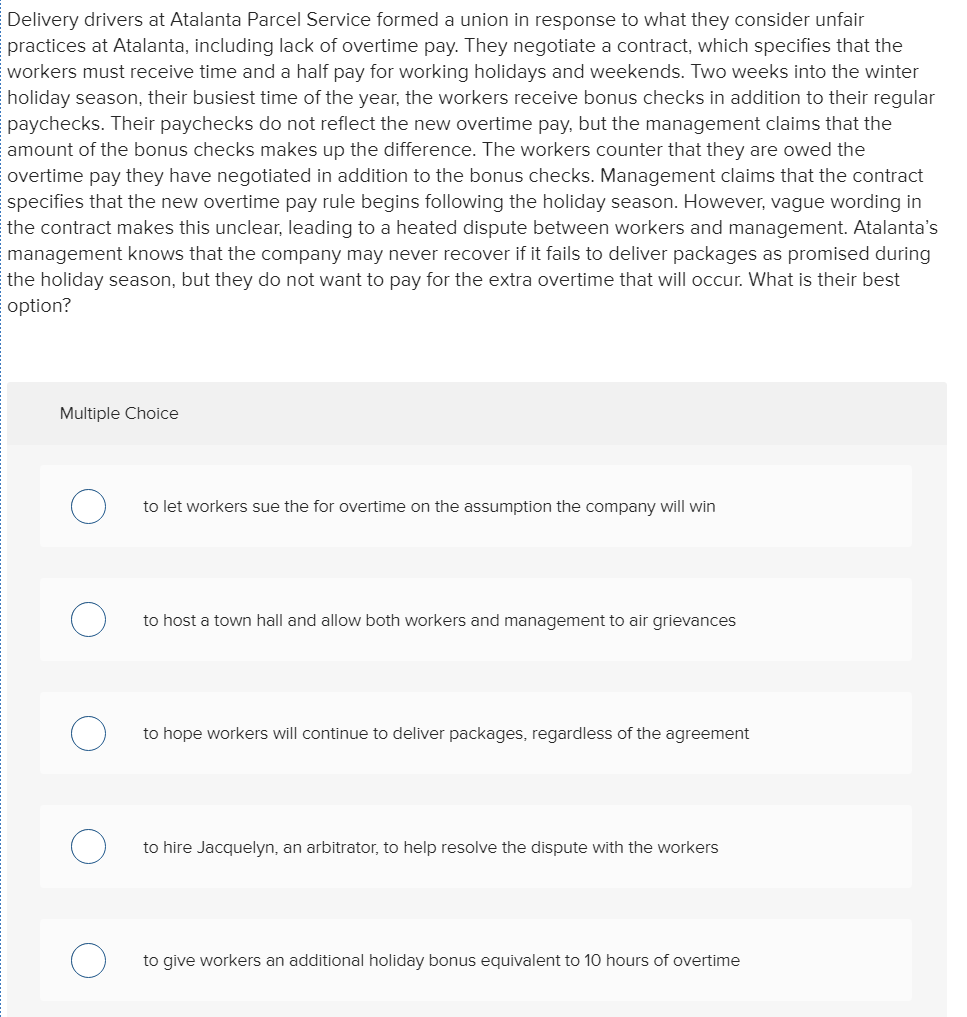967x1017 pixels.
Task: Click the "Multiple Choice" heading label
Action: 119,413
